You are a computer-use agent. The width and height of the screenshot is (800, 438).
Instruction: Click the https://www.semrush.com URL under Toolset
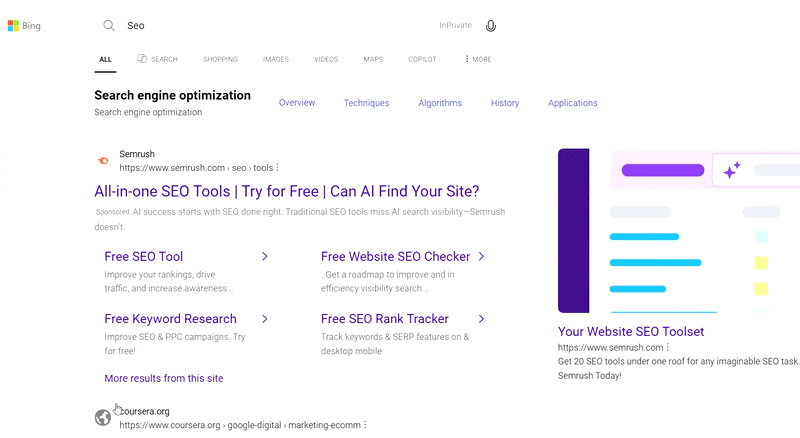(610, 347)
